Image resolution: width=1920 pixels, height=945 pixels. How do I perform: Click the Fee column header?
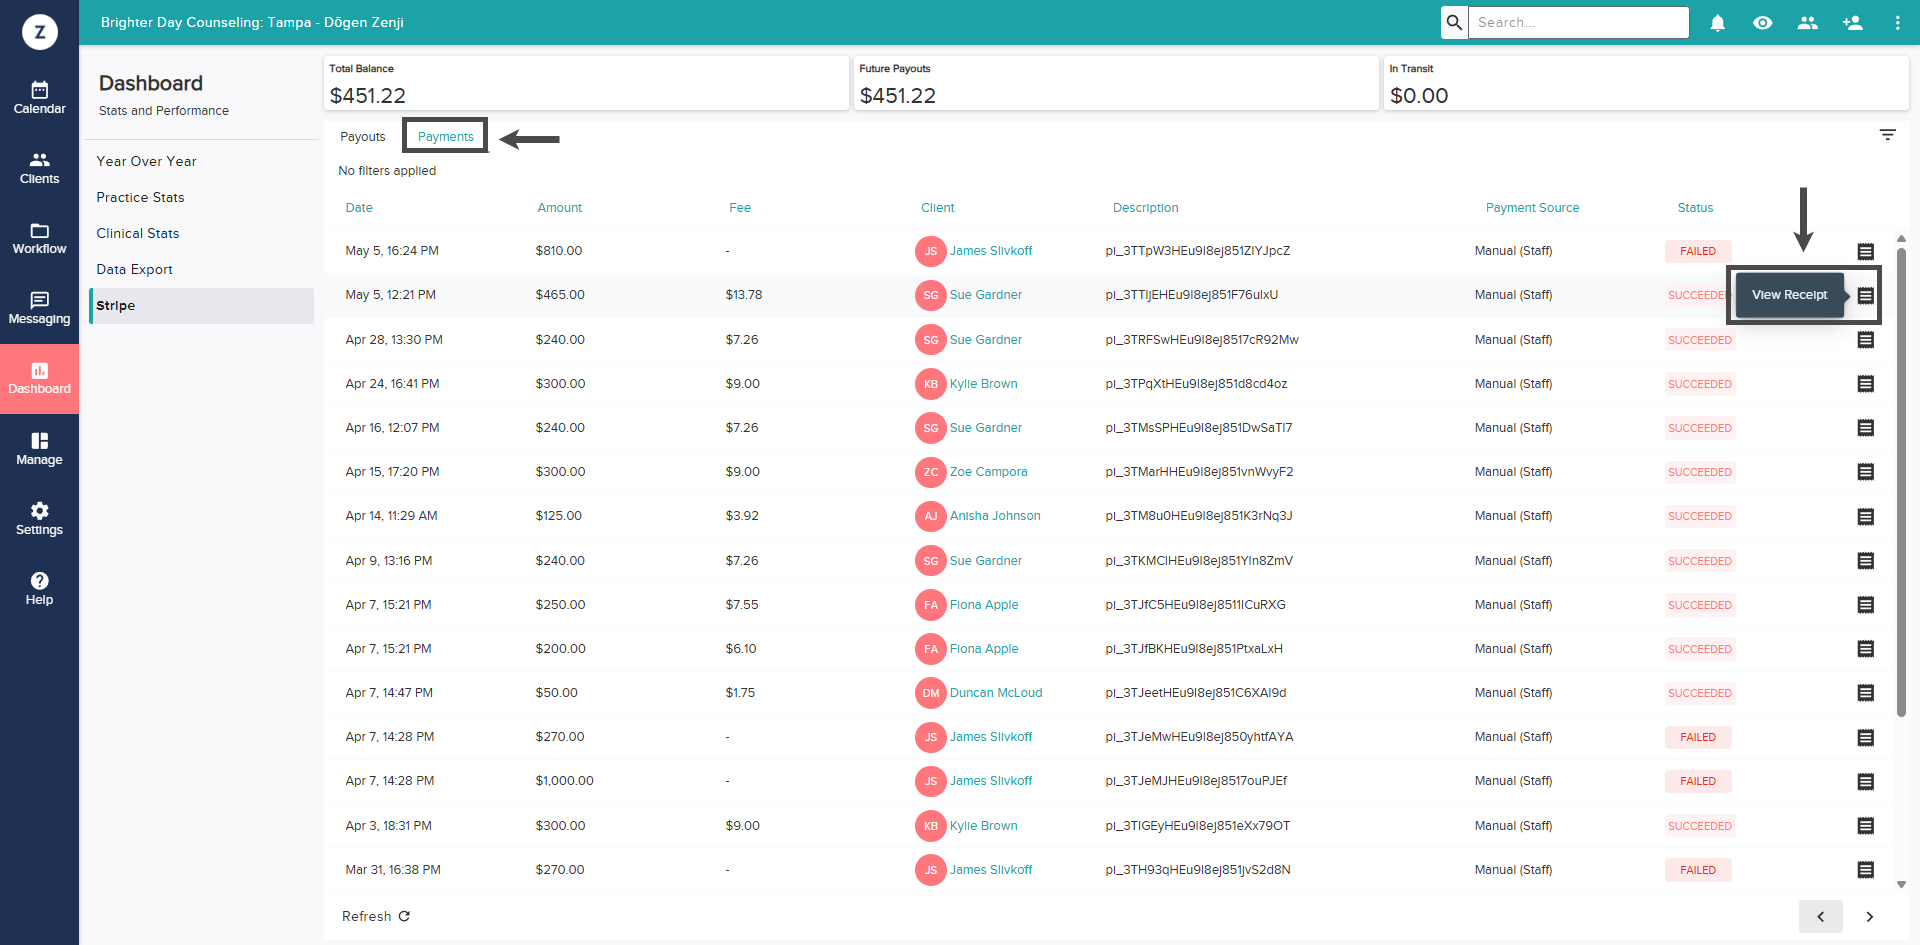740,208
